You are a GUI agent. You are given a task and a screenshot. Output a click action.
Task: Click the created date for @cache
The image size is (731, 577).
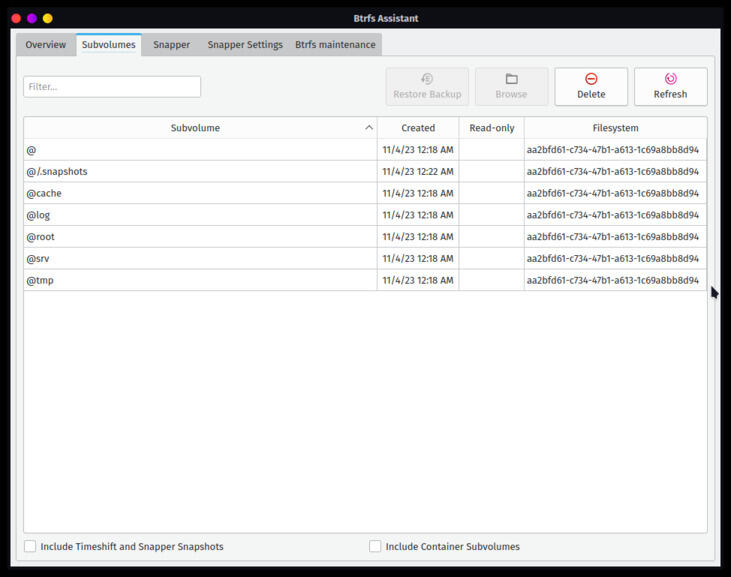418,193
